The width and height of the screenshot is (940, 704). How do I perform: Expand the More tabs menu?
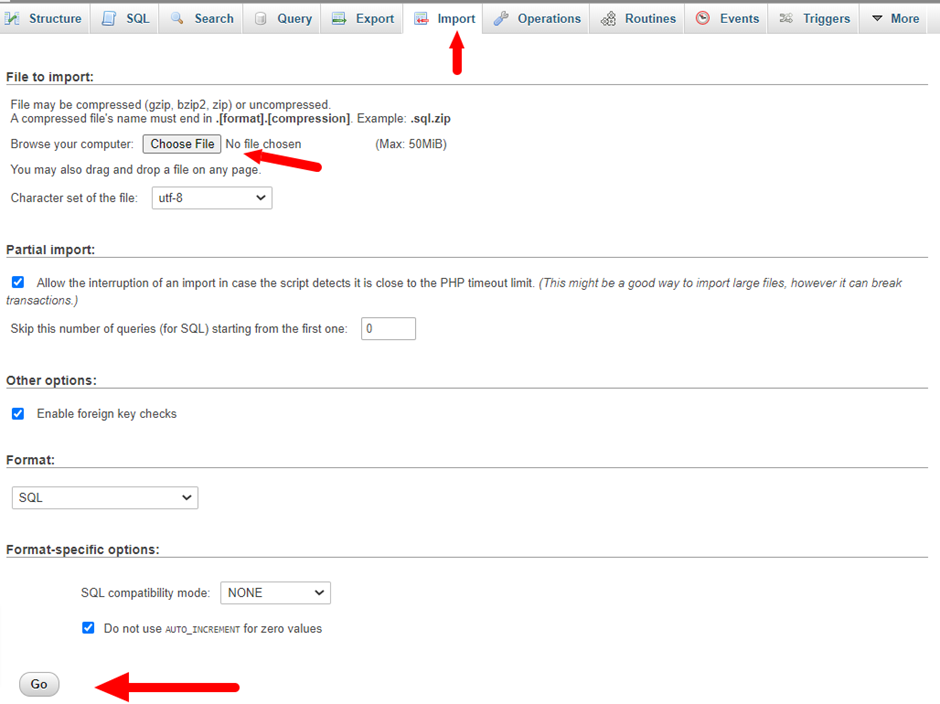coord(894,19)
